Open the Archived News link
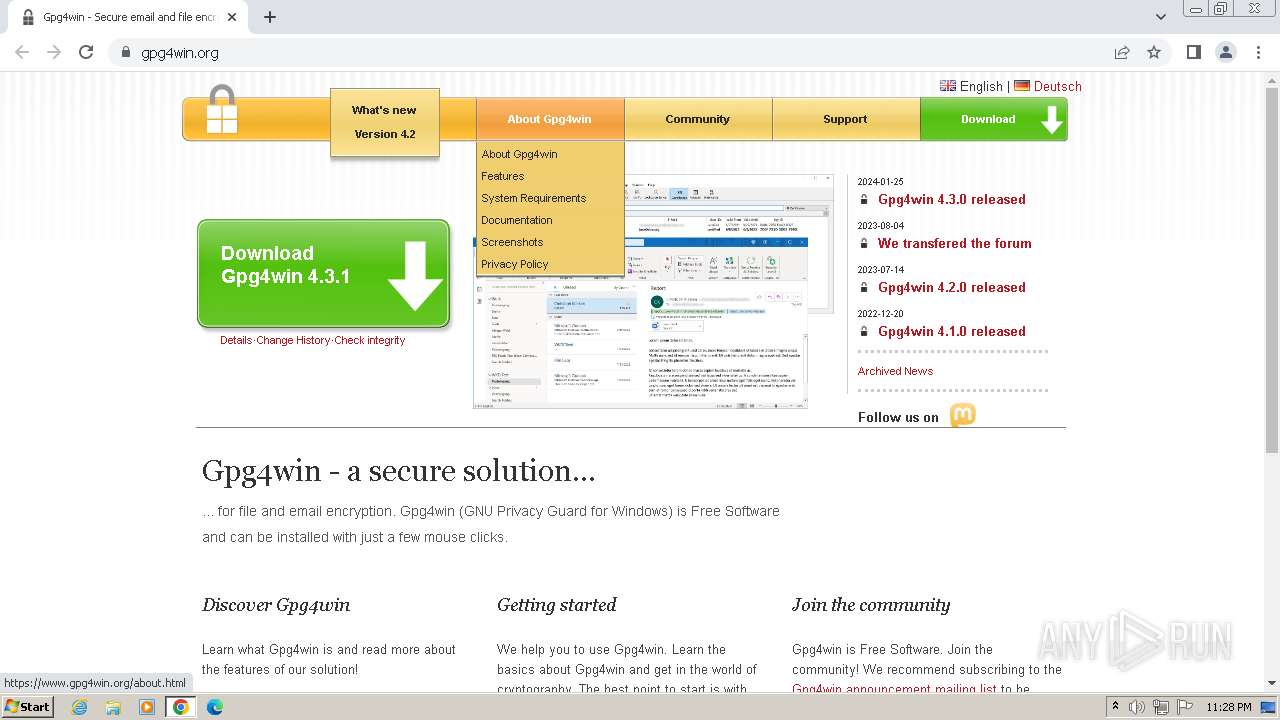Image resolution: width=1280 pixels, height=720 pixels. (895, 371)
